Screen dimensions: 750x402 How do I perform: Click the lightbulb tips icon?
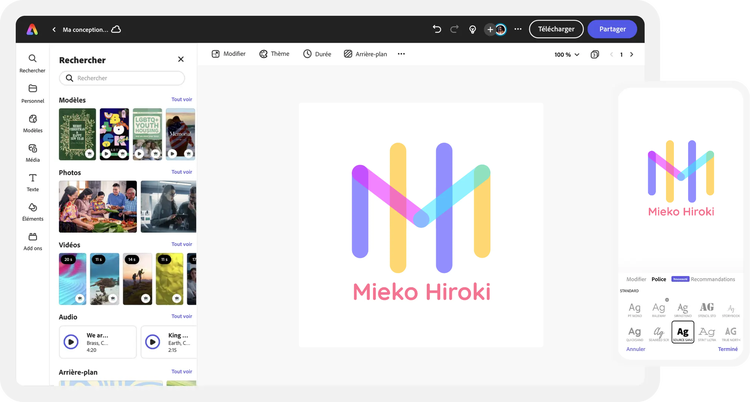coord(472,29)
